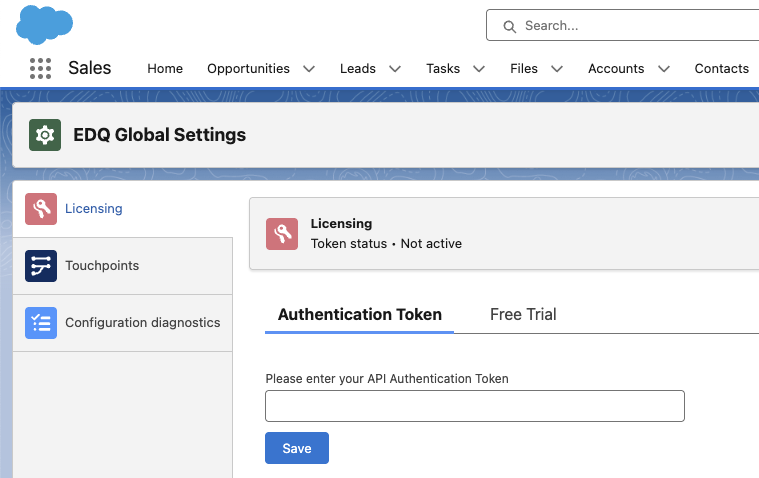
Task: Click the EDQ Global Settings gear icon
Action: (x=45, y=135)
